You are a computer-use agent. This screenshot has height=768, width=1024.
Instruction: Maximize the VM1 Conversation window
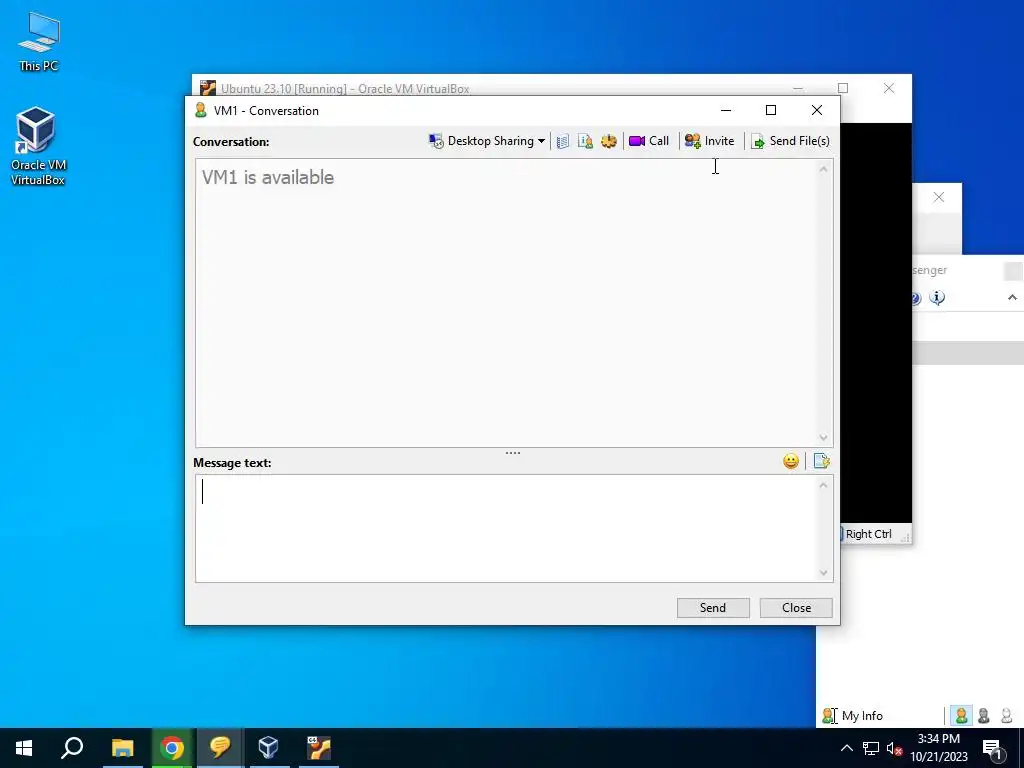pos(771,110)
